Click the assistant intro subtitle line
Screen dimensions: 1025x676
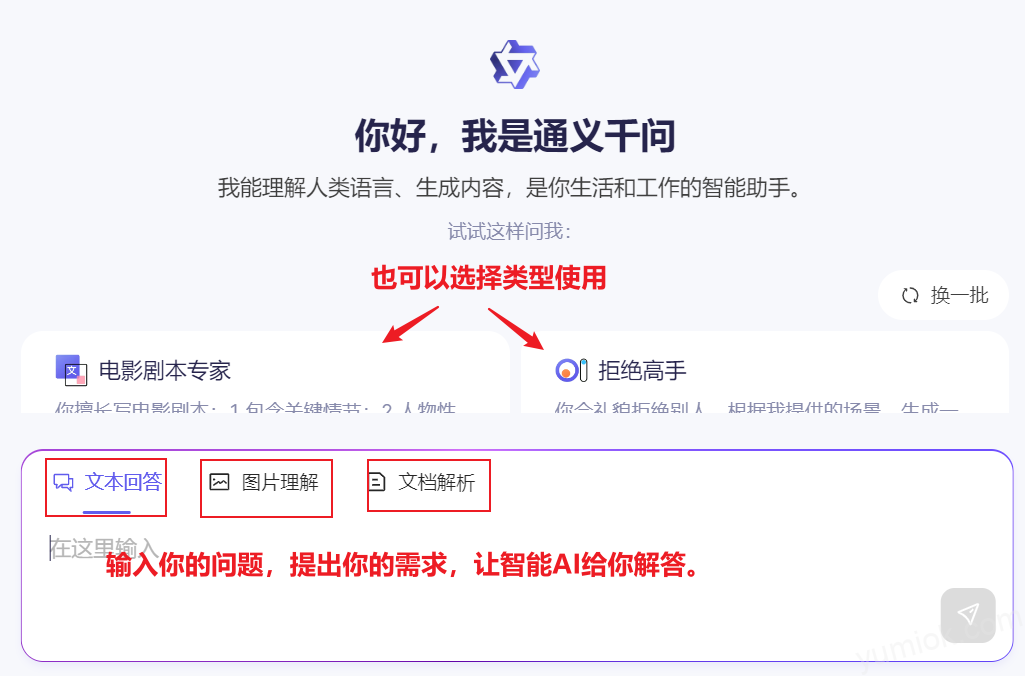click(x=509, y=188)
